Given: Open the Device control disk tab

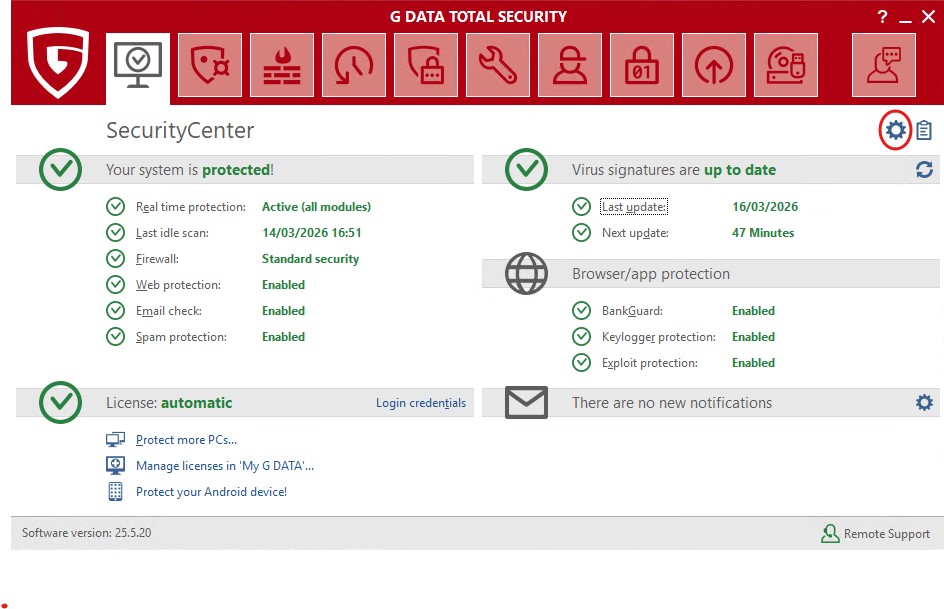Looking at the screenshot, I should point(786,65).
